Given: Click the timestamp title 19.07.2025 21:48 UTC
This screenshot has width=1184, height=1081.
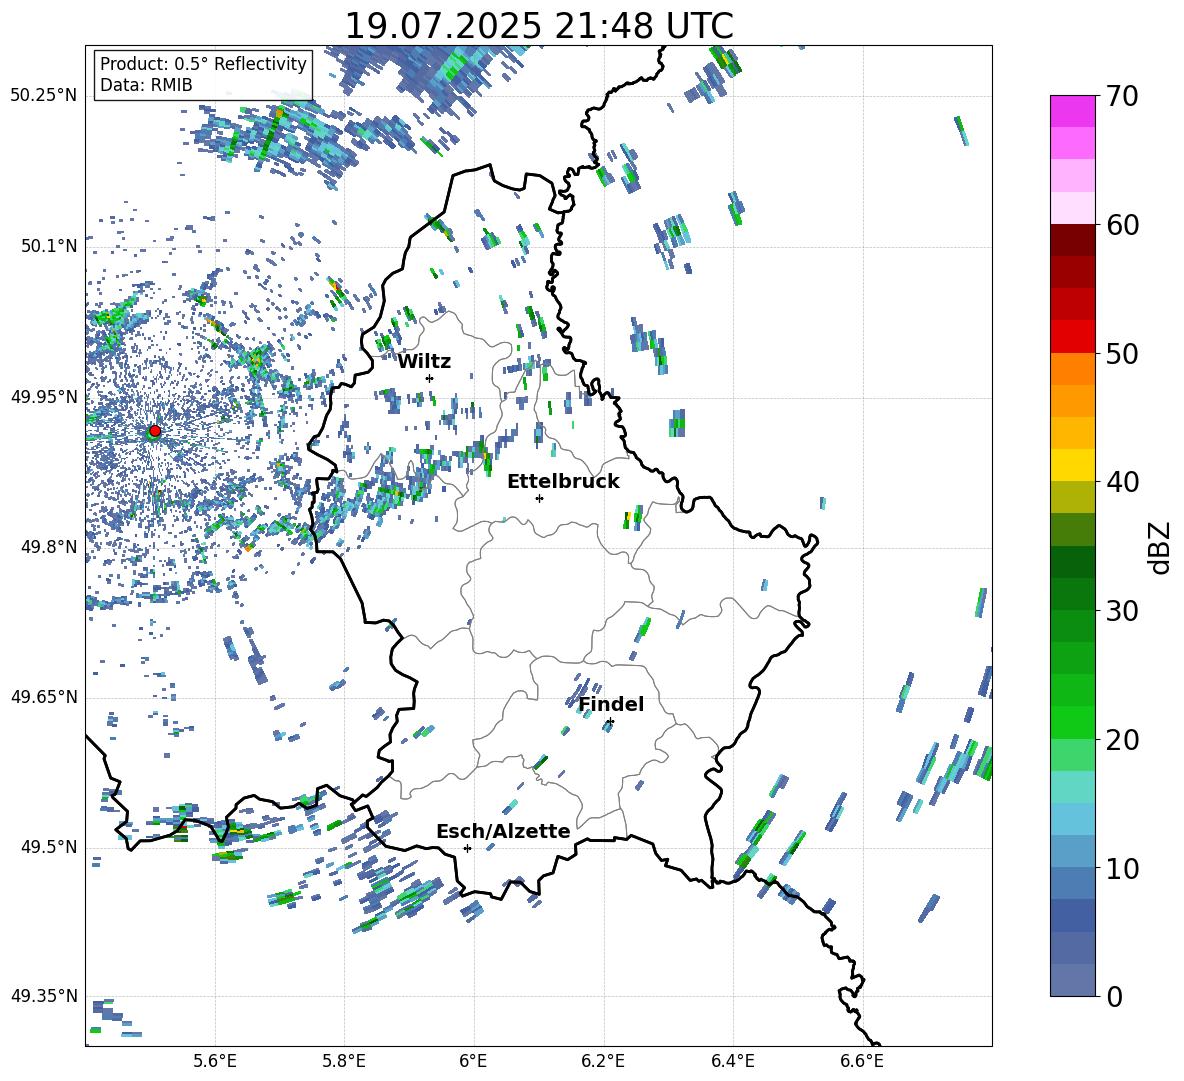Looking at the screenshot, I should pos(539,26).
